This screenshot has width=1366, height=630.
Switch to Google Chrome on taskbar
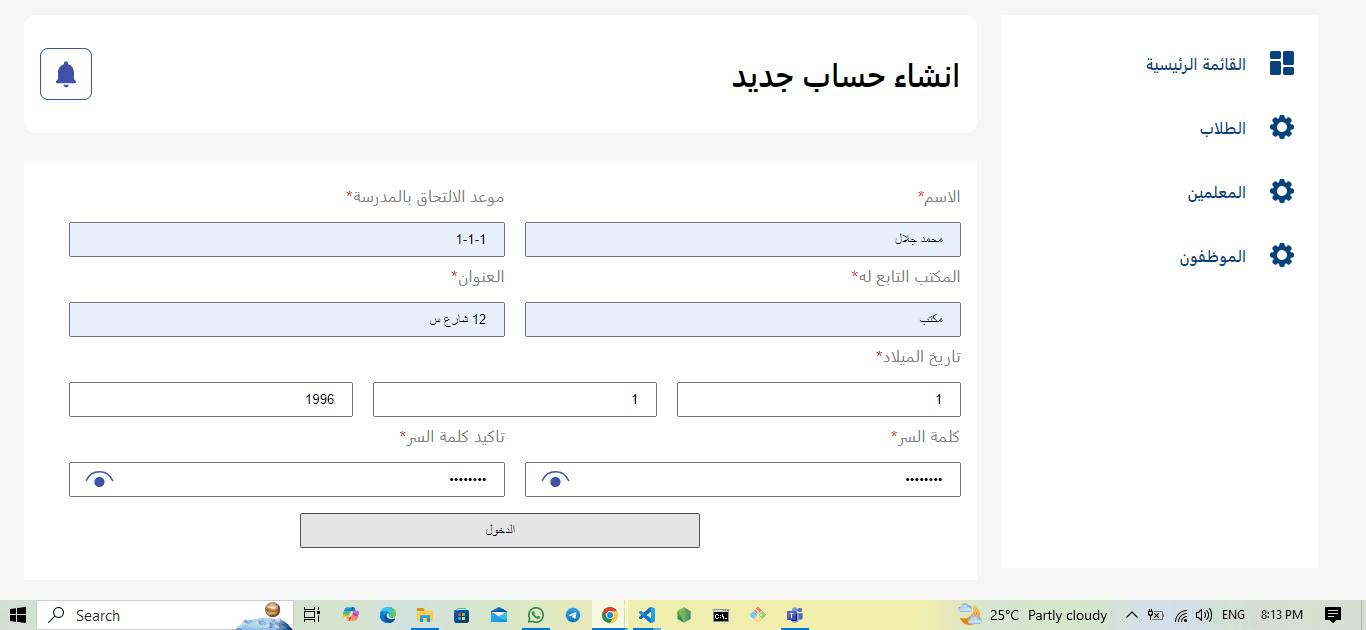[x=609, y=615]
